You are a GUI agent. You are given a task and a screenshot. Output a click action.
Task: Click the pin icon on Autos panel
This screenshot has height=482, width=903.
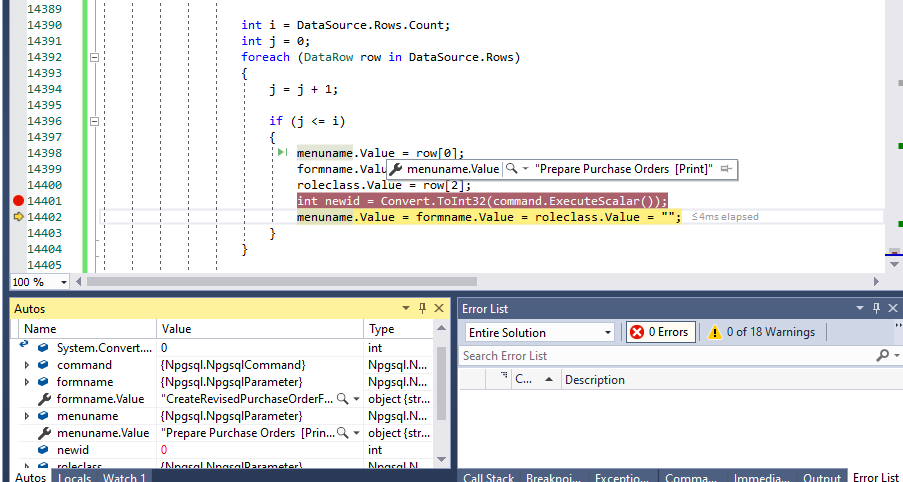point(423,309)
